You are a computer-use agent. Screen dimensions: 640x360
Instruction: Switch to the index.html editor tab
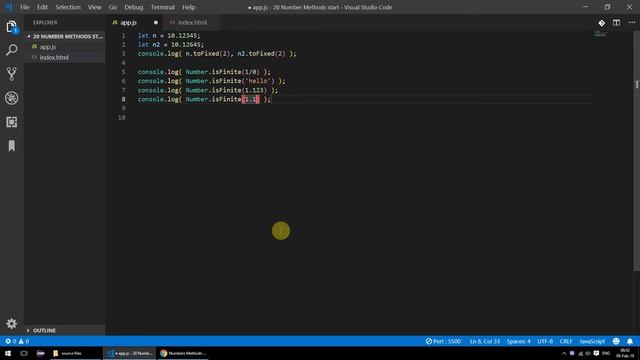(192, 22)
